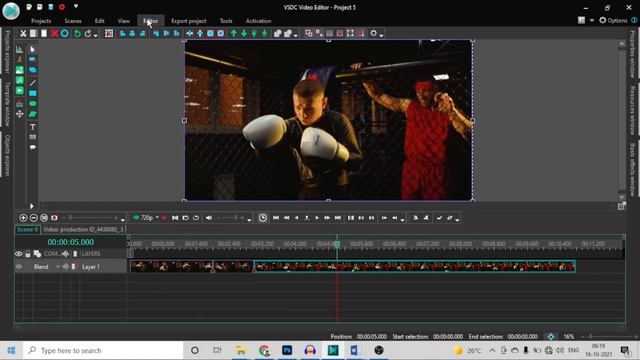Select the line drawing tool

point(33,83)
